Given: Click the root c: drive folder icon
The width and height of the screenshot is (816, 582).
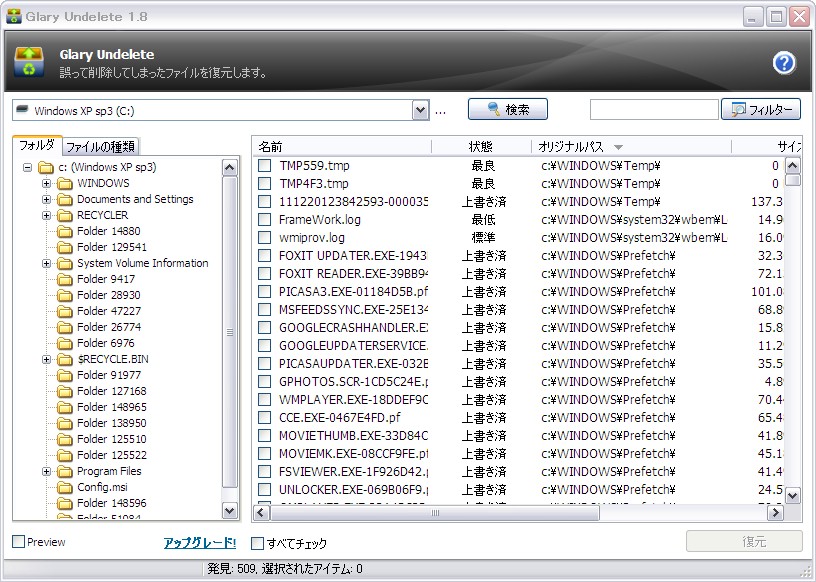Looking at the screenshot, I should pyautogui.click(x=46, y=168).
